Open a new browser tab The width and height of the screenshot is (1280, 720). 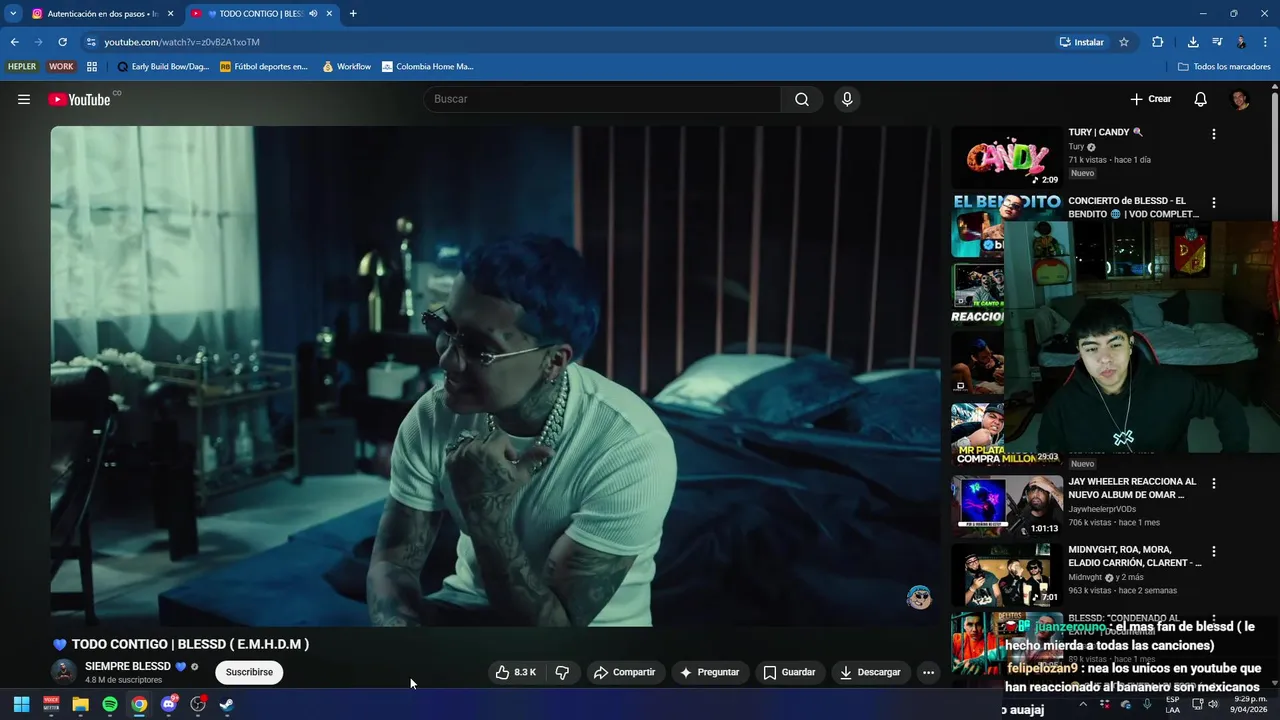click(x=353, y=14)
